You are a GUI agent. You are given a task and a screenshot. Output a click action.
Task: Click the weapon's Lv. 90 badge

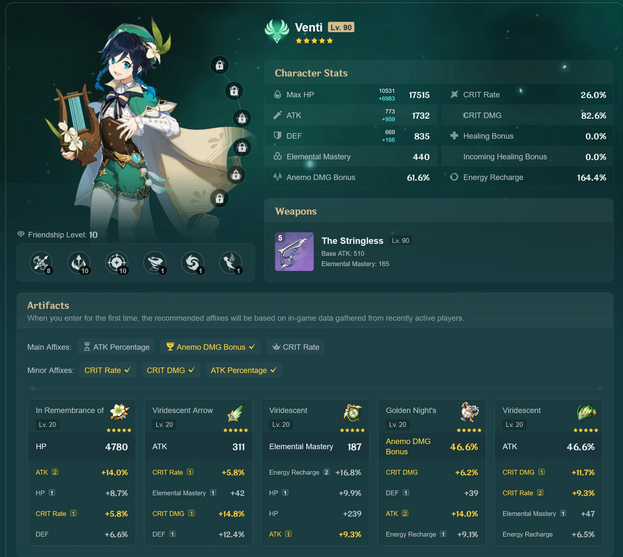[400, 240]
